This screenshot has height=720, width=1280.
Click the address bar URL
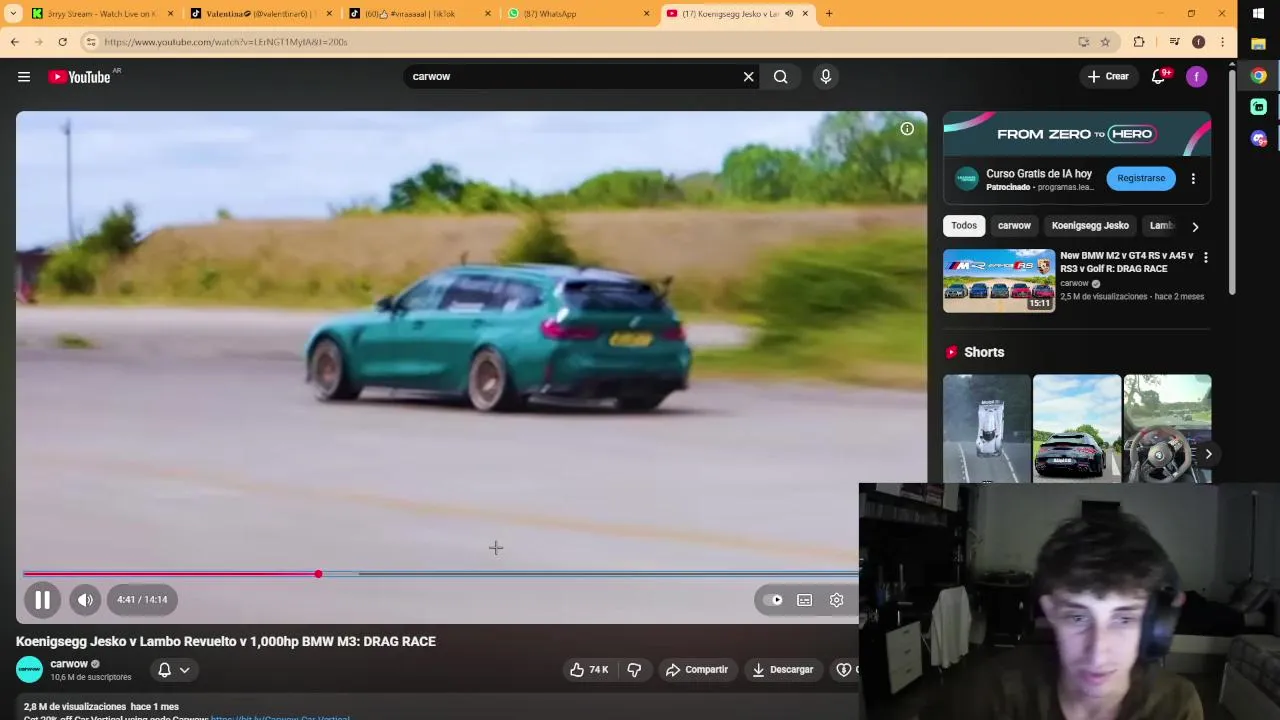tap(226, 42)
